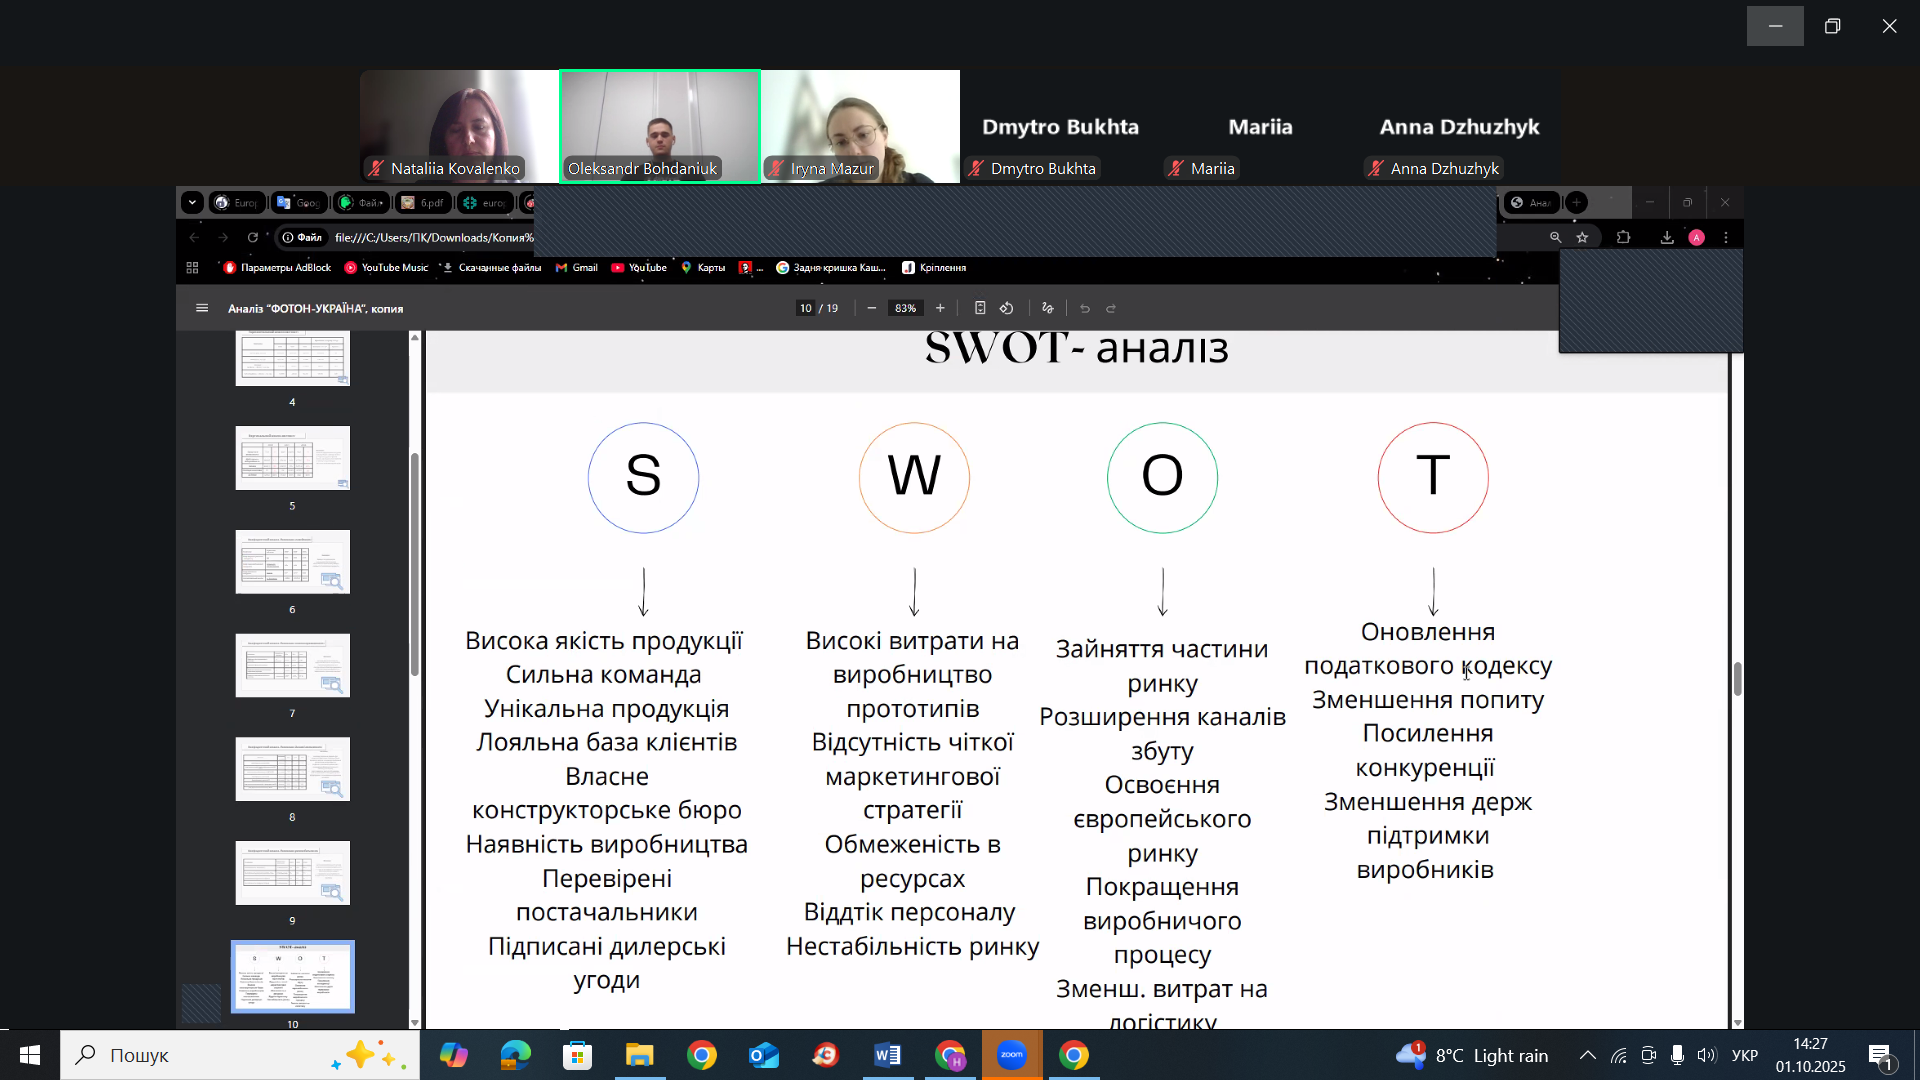The image size is (1920, 1080).
Task: Enable the PDF draw annotation tool
Action: (1048, 308)
